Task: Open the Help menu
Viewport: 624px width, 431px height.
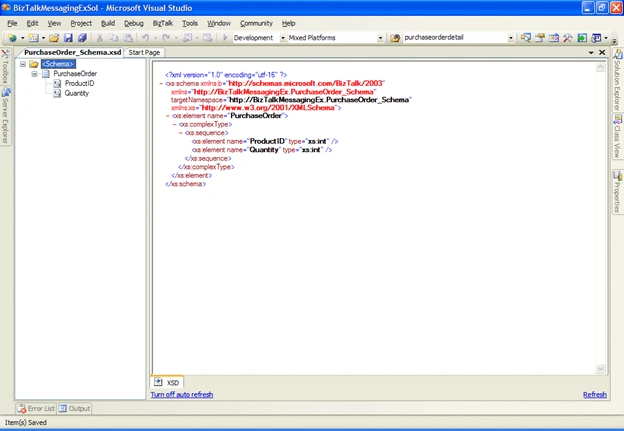Action: [x=289, y=23]
